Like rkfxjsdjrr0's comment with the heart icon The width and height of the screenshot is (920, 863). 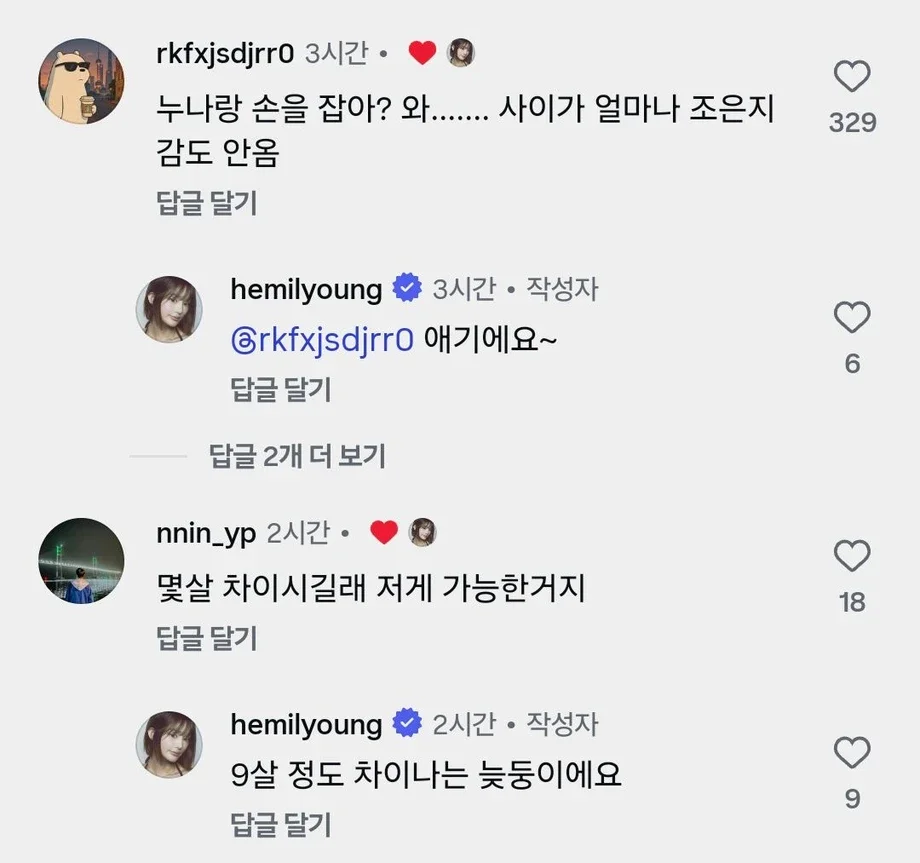pyautogui.click(x=852, y=76)
